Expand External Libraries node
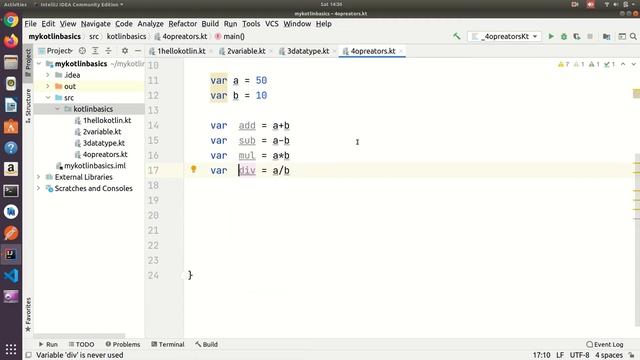The height and width of the screenshot is (360, 640). pyautogui.click(x=39, y=177)
